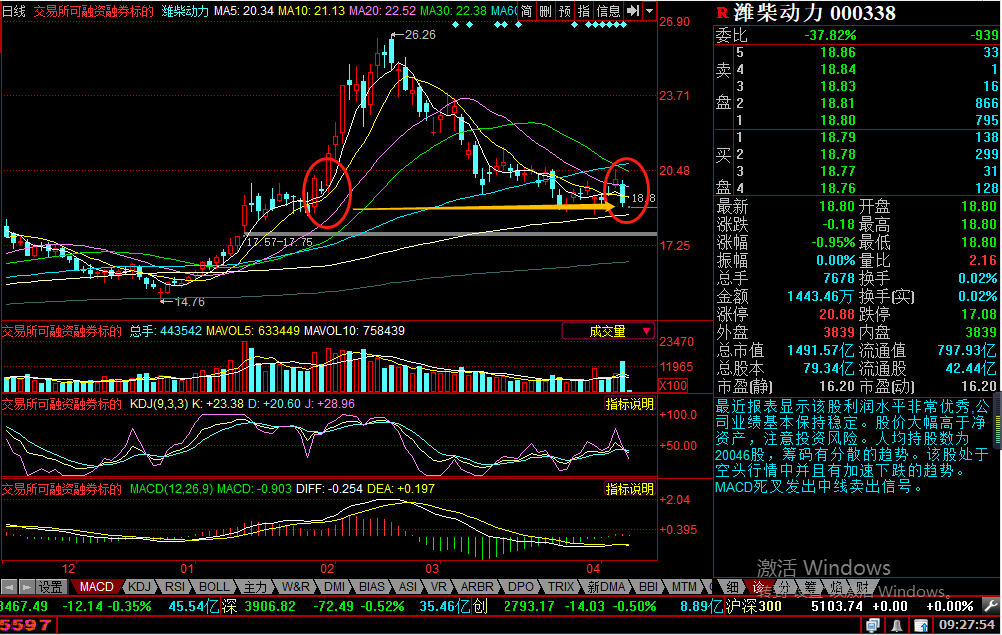Screen dimensions: 1002x635
Task: Click the diagnosis panel scrollbar
Action: [997, 422]
